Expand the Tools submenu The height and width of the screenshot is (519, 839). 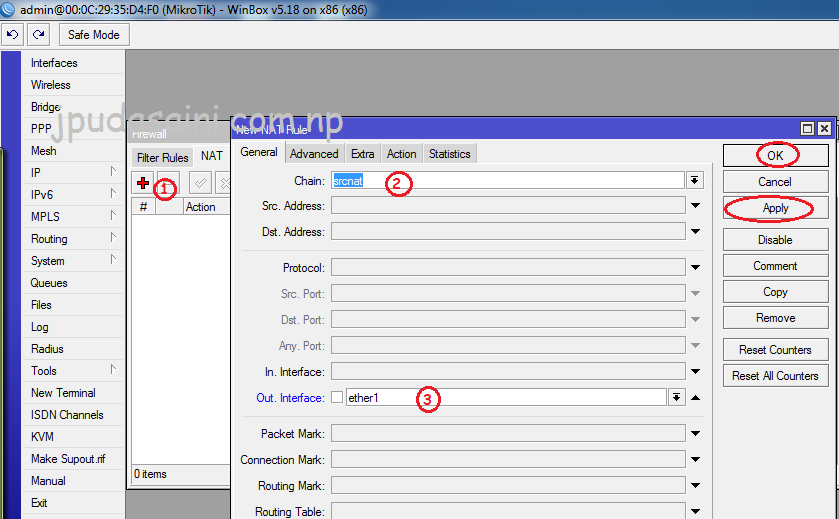(73, 371)
